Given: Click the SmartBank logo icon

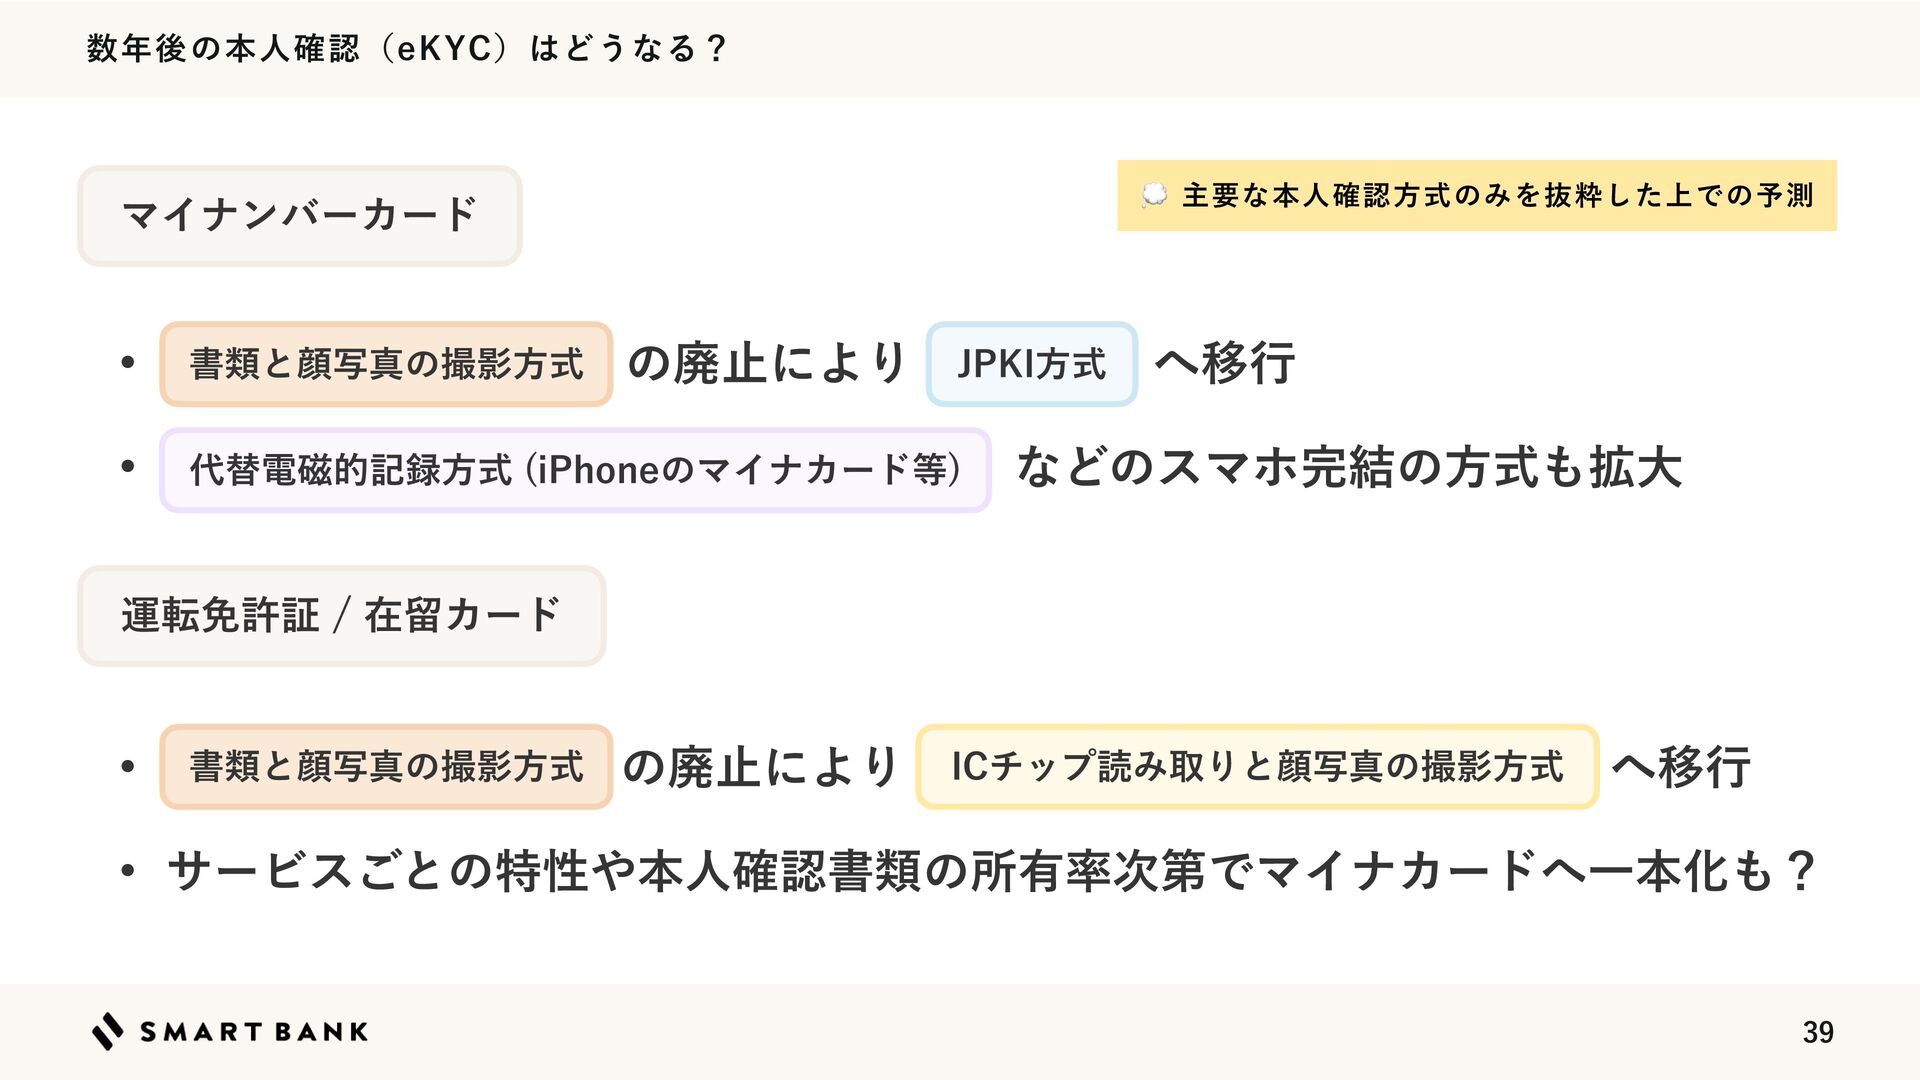Looking at the screenshot, I should click(108, 1031).
